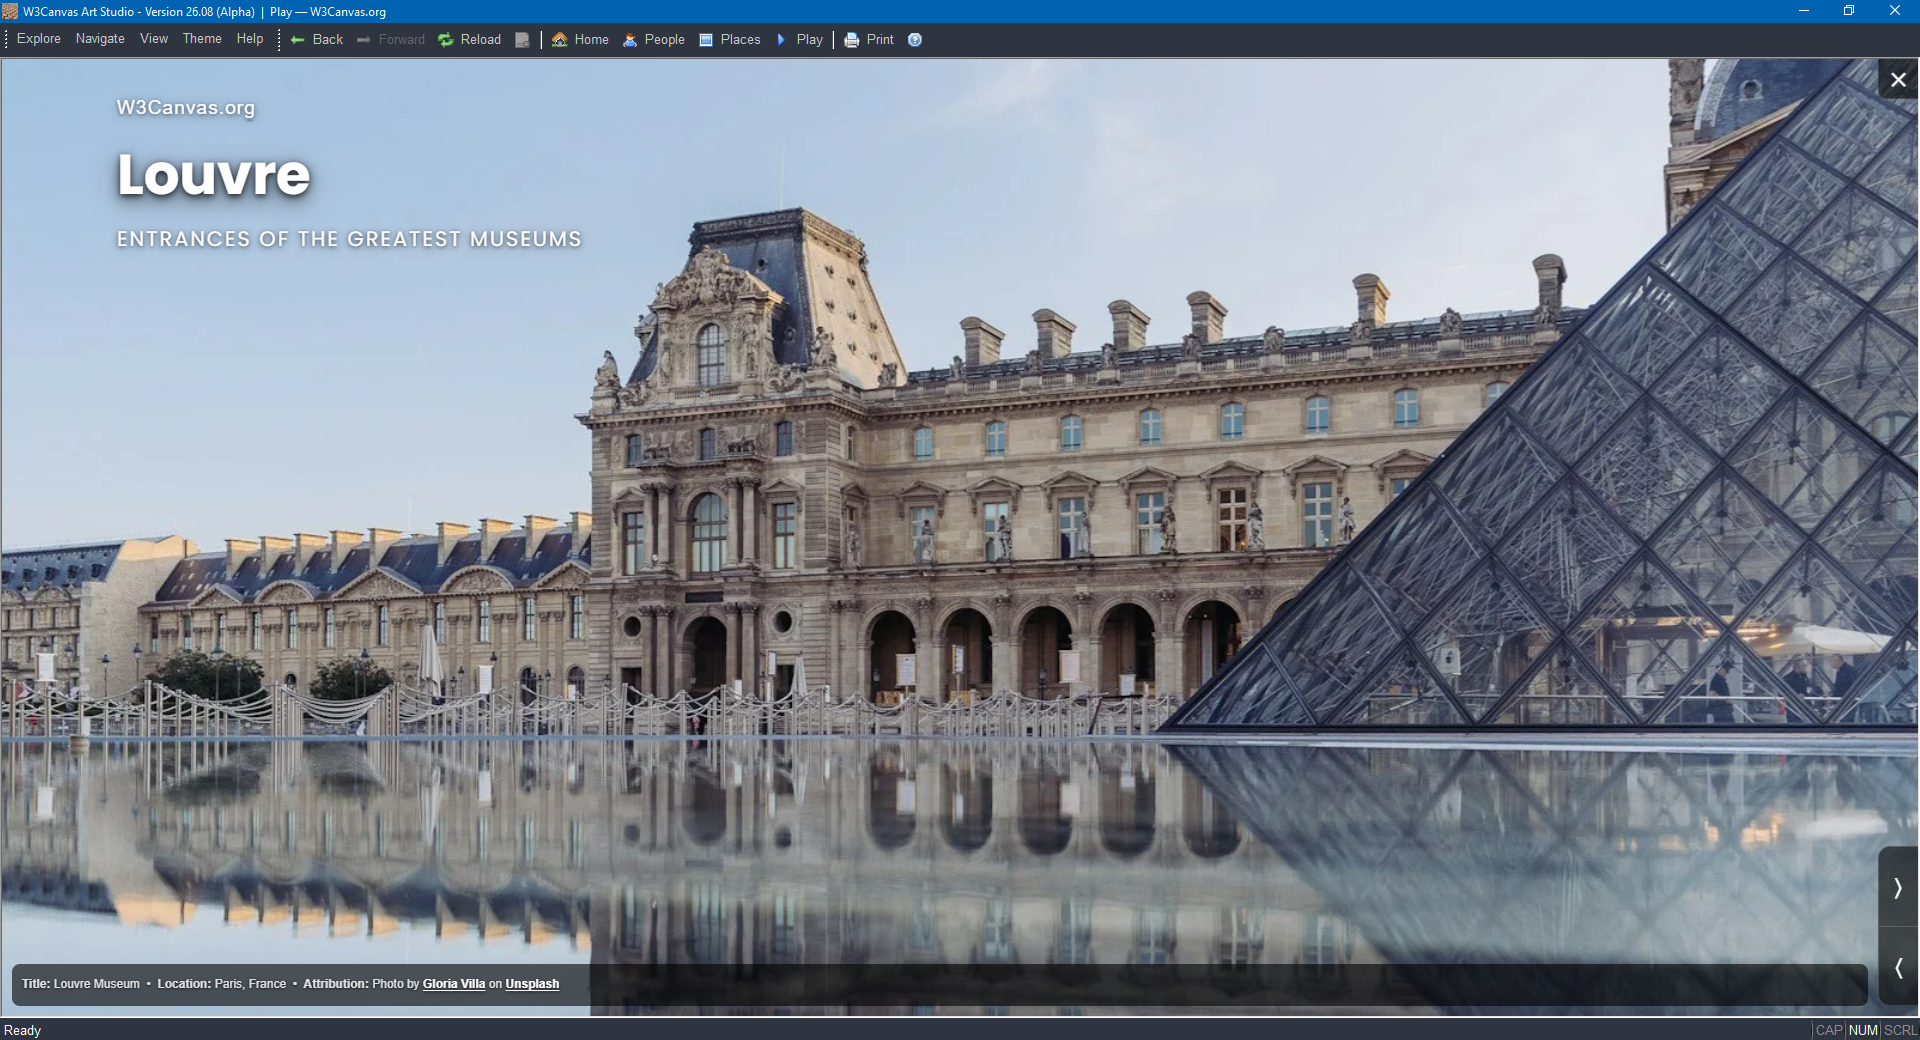Click the menu bar grip handle before Explore
This screenshot has width=1920, height=1040.
(x=7, y=40)
